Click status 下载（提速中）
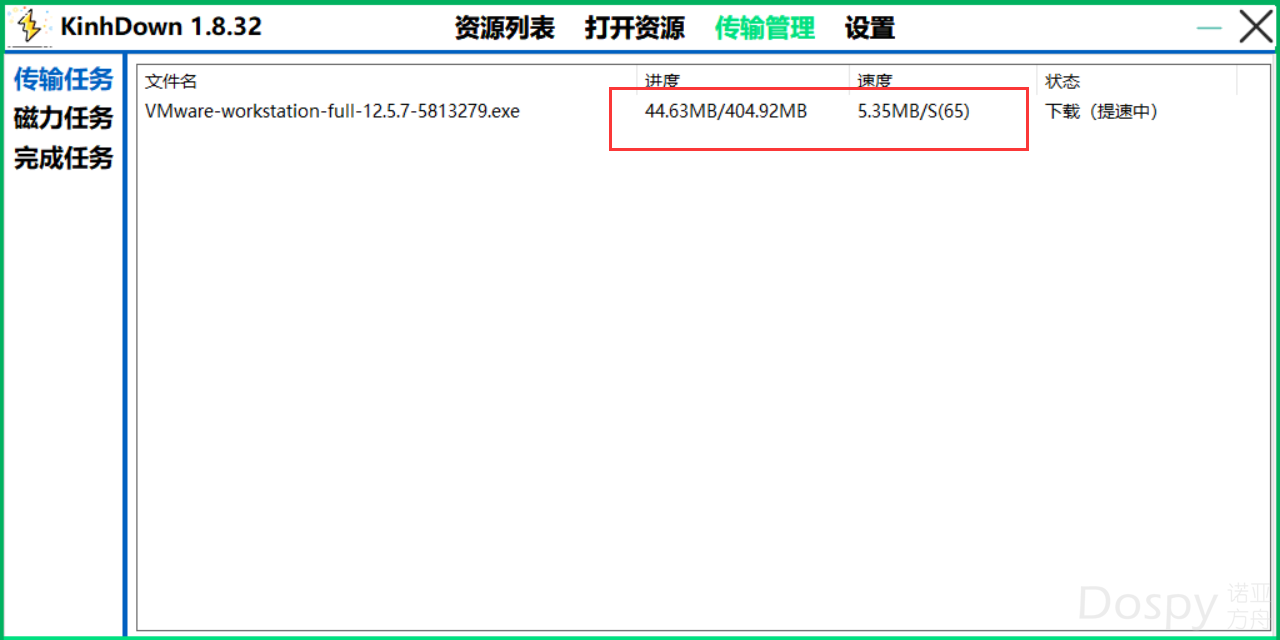1280x640 pixels. (1101, 111)
